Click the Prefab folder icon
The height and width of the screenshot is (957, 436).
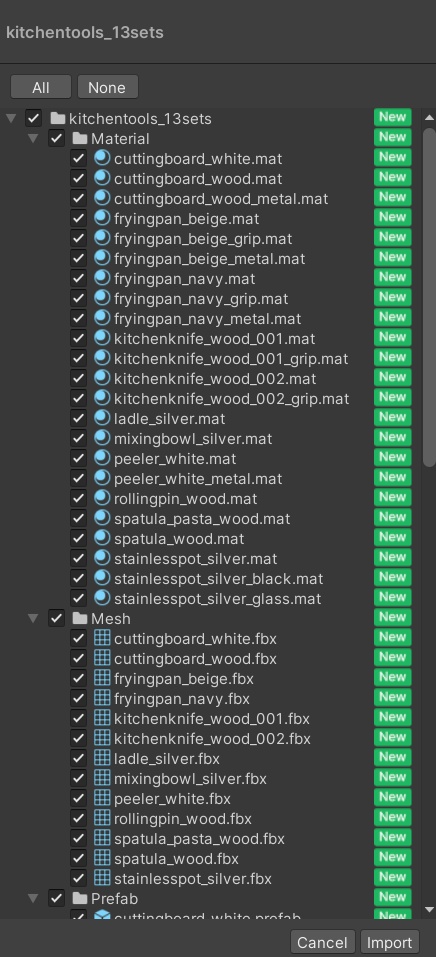tap(80, 898)
